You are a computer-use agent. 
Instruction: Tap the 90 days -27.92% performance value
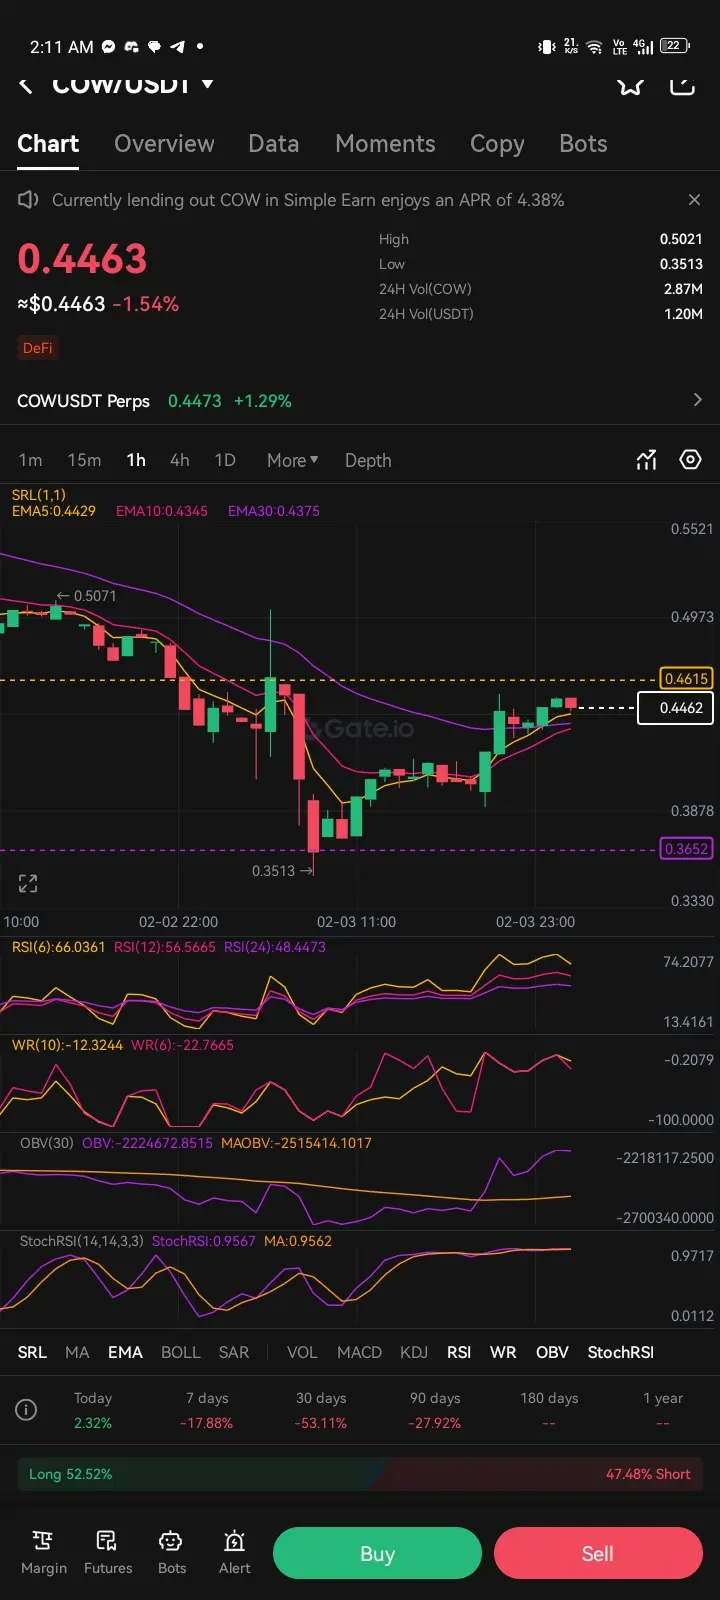(435, 1423)
